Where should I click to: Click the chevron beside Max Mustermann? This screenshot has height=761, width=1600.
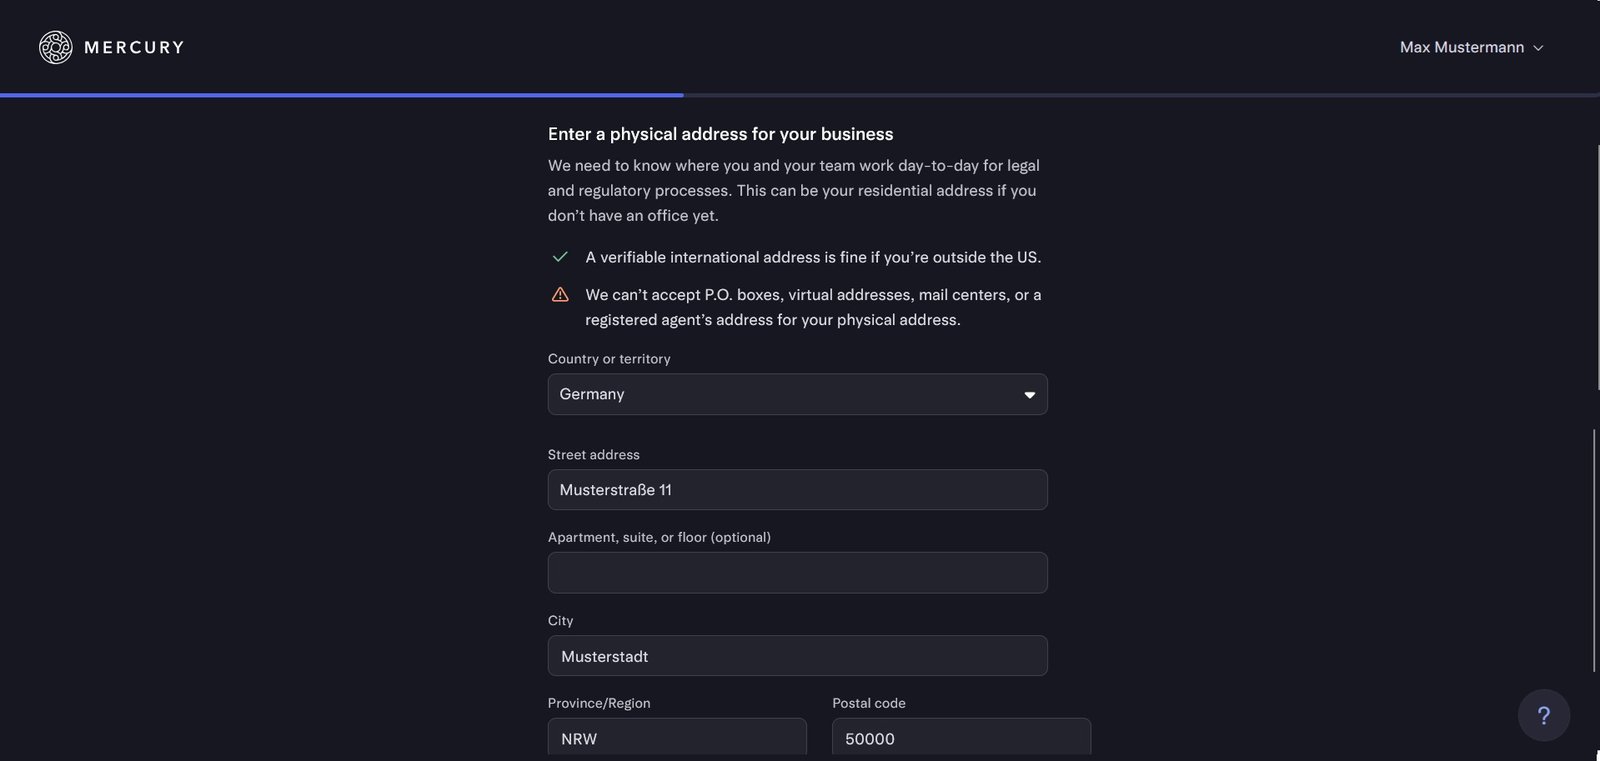[x=1538, y=48]
